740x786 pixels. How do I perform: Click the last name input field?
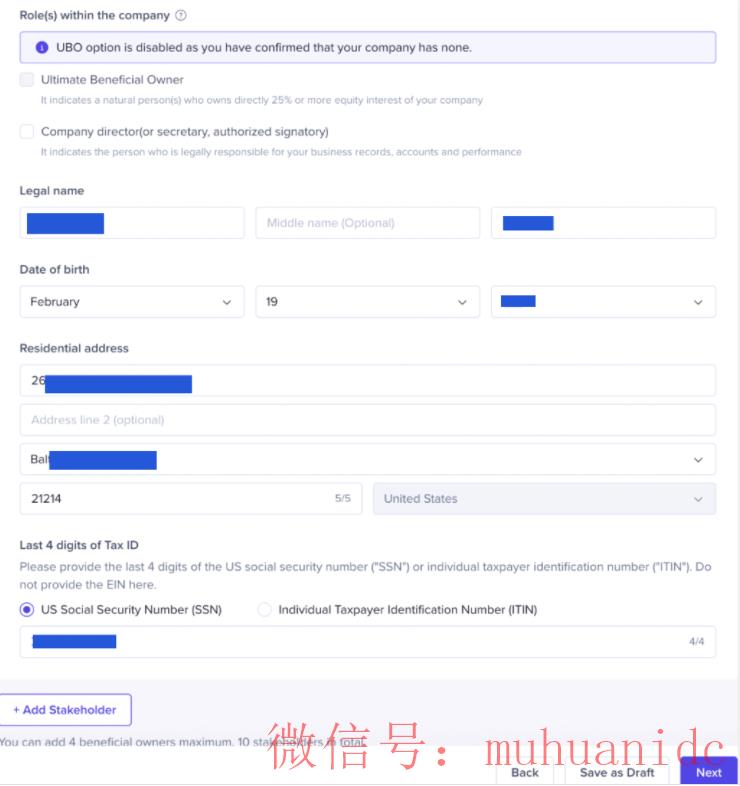[x=603, y=223]
